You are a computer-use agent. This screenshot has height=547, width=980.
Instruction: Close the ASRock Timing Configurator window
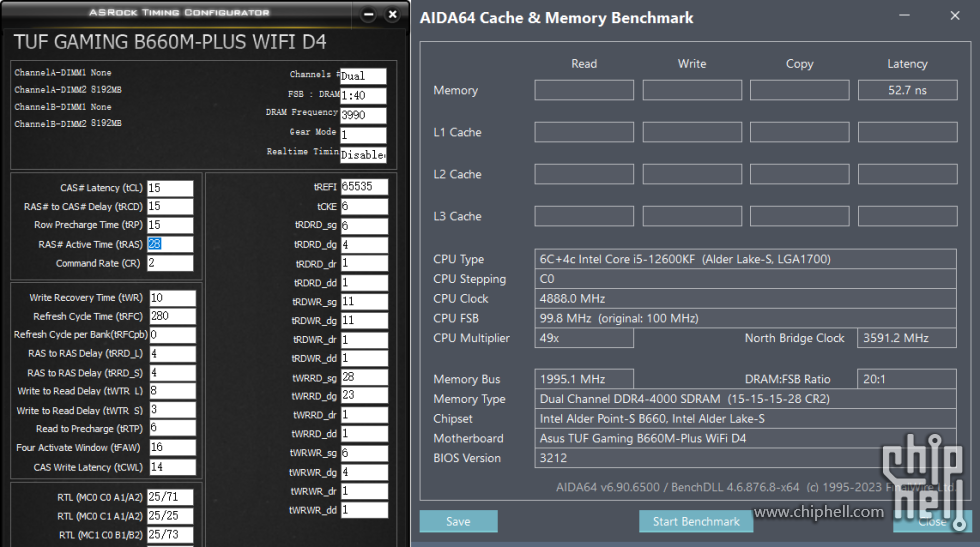[x=392, y=14]
